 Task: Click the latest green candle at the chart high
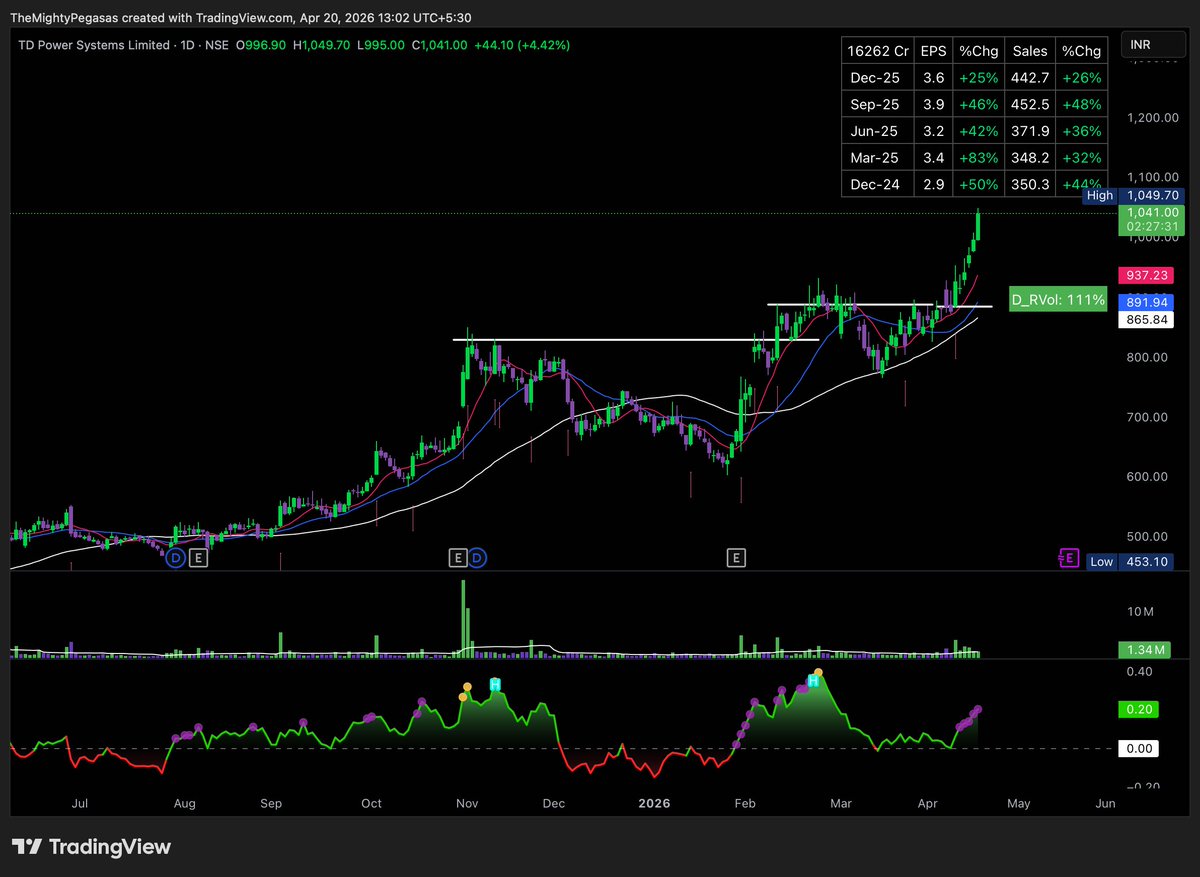coord(978,226)
